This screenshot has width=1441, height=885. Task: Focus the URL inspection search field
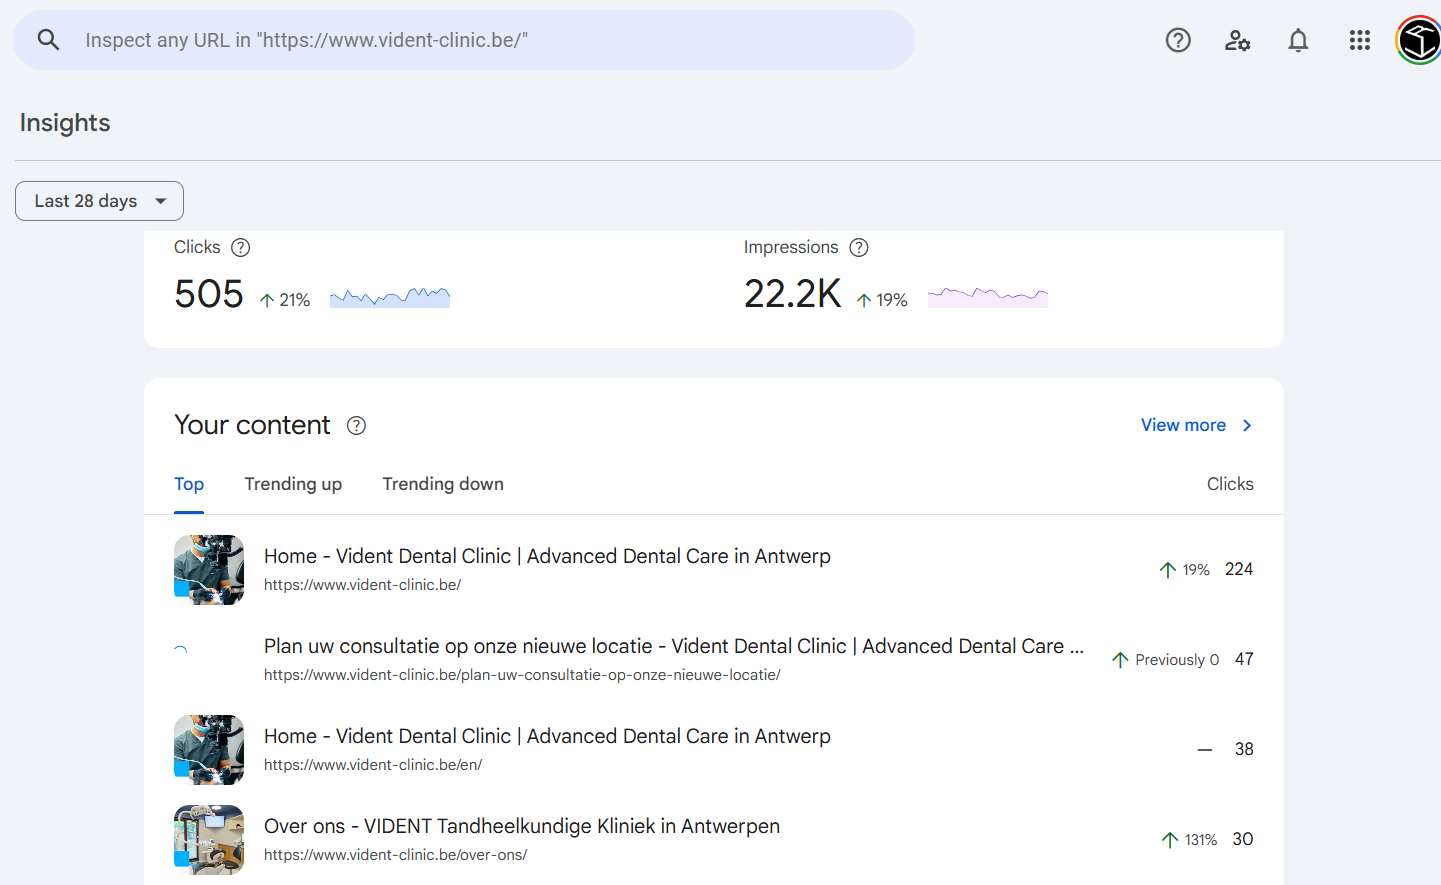[464, 40]
